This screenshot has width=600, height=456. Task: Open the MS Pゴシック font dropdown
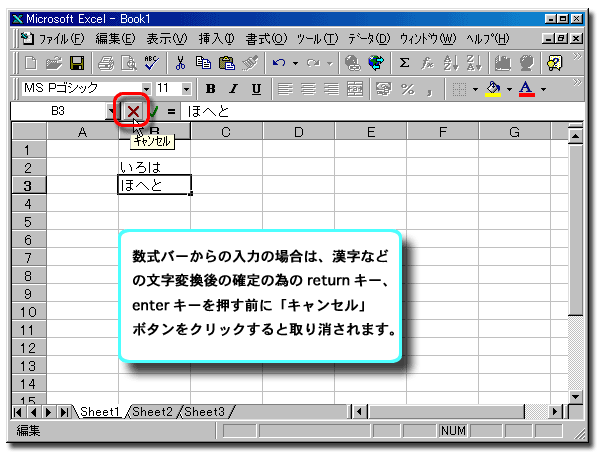pyautogui.click(x=146, y=89)
